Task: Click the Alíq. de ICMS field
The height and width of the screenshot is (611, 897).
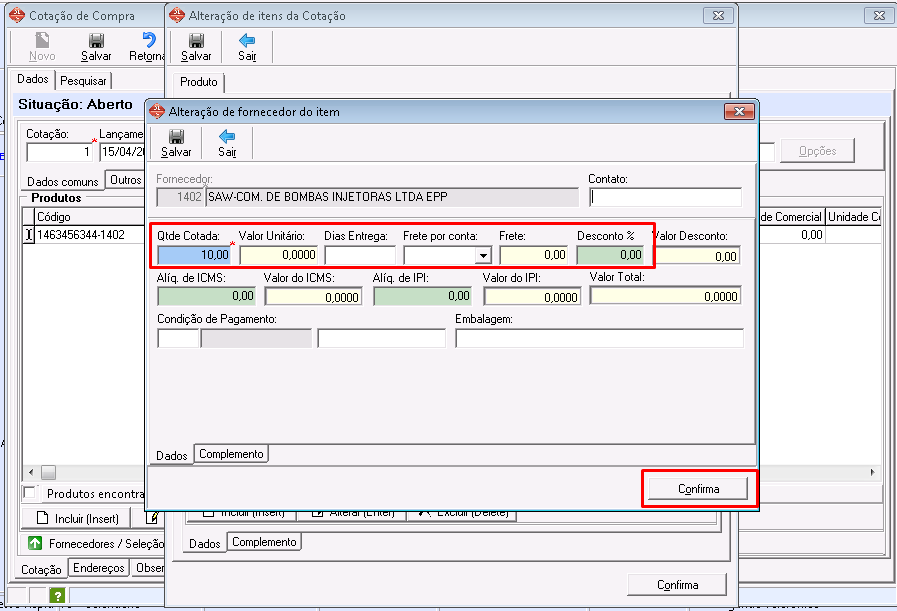Action: click(x=207, y=296)
